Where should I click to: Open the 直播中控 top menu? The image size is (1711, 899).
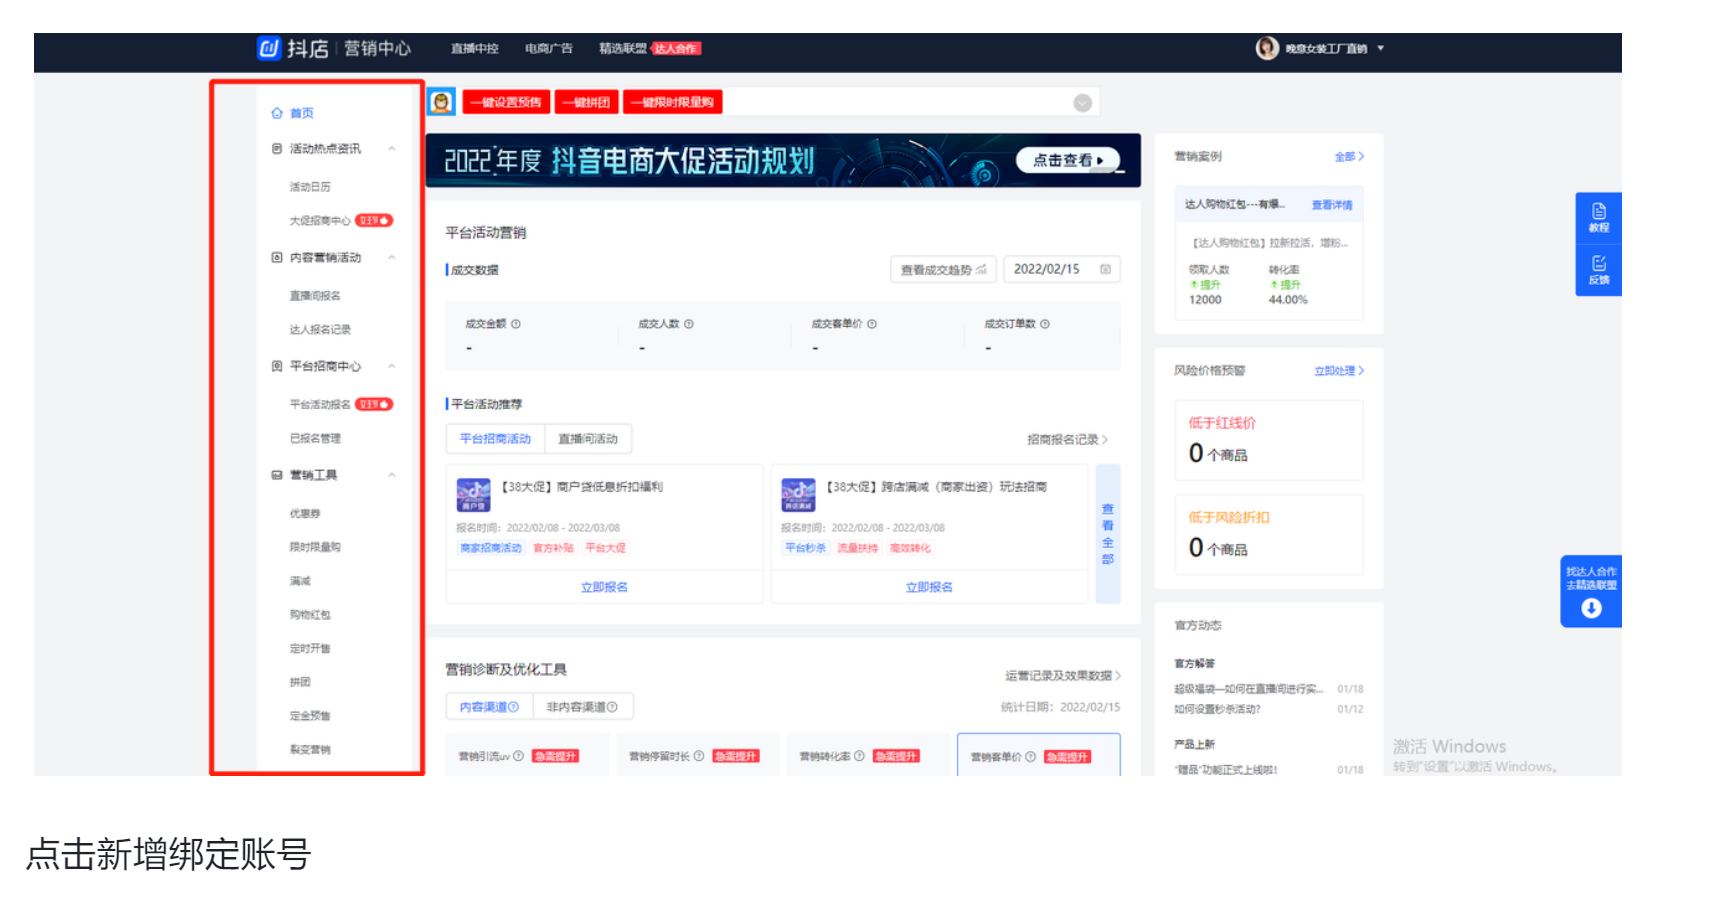474,48
